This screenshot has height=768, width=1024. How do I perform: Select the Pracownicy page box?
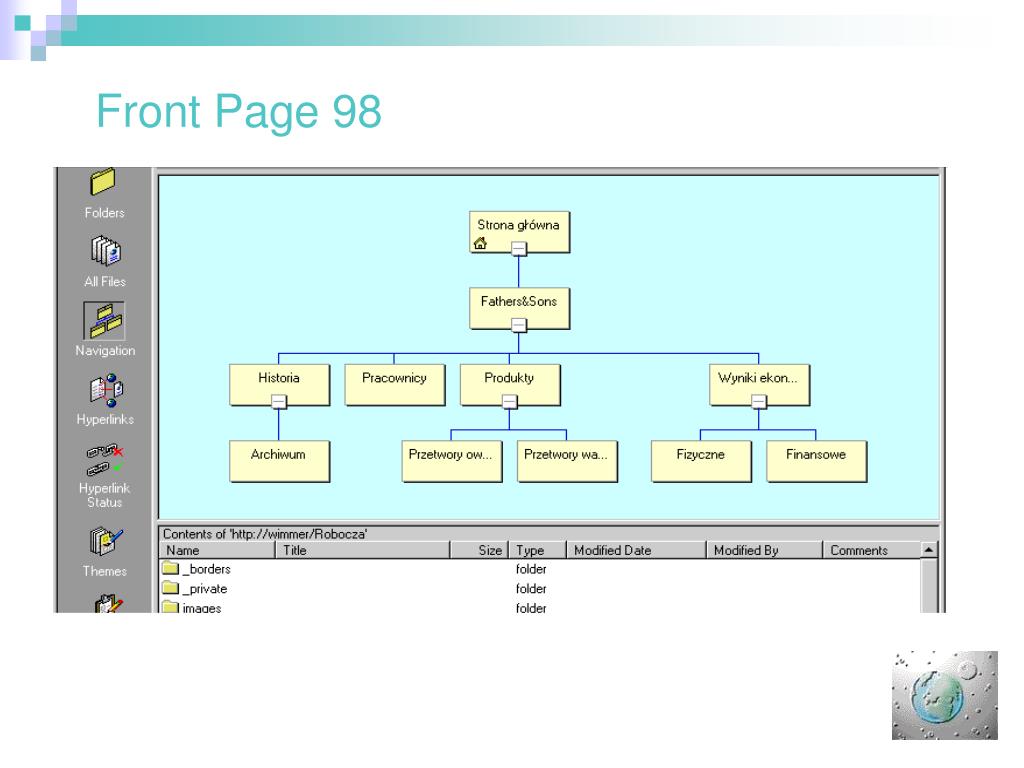pyautogui.click(x=394, y=385)
